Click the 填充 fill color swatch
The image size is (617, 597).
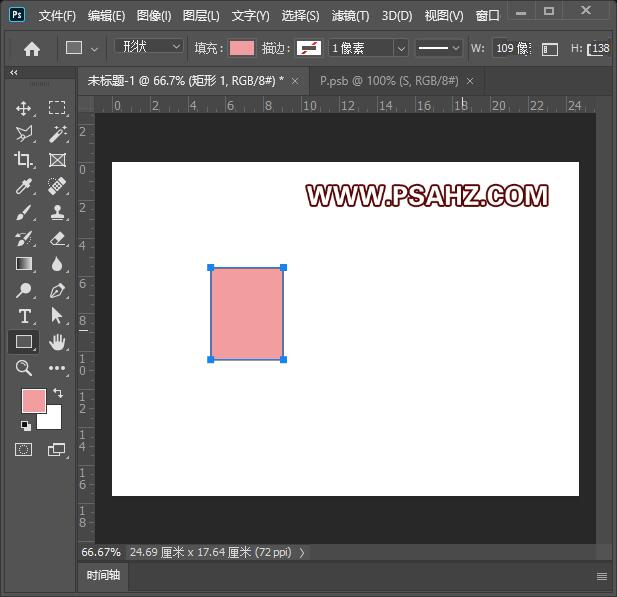pyautogui.click(x=242, y=48)
